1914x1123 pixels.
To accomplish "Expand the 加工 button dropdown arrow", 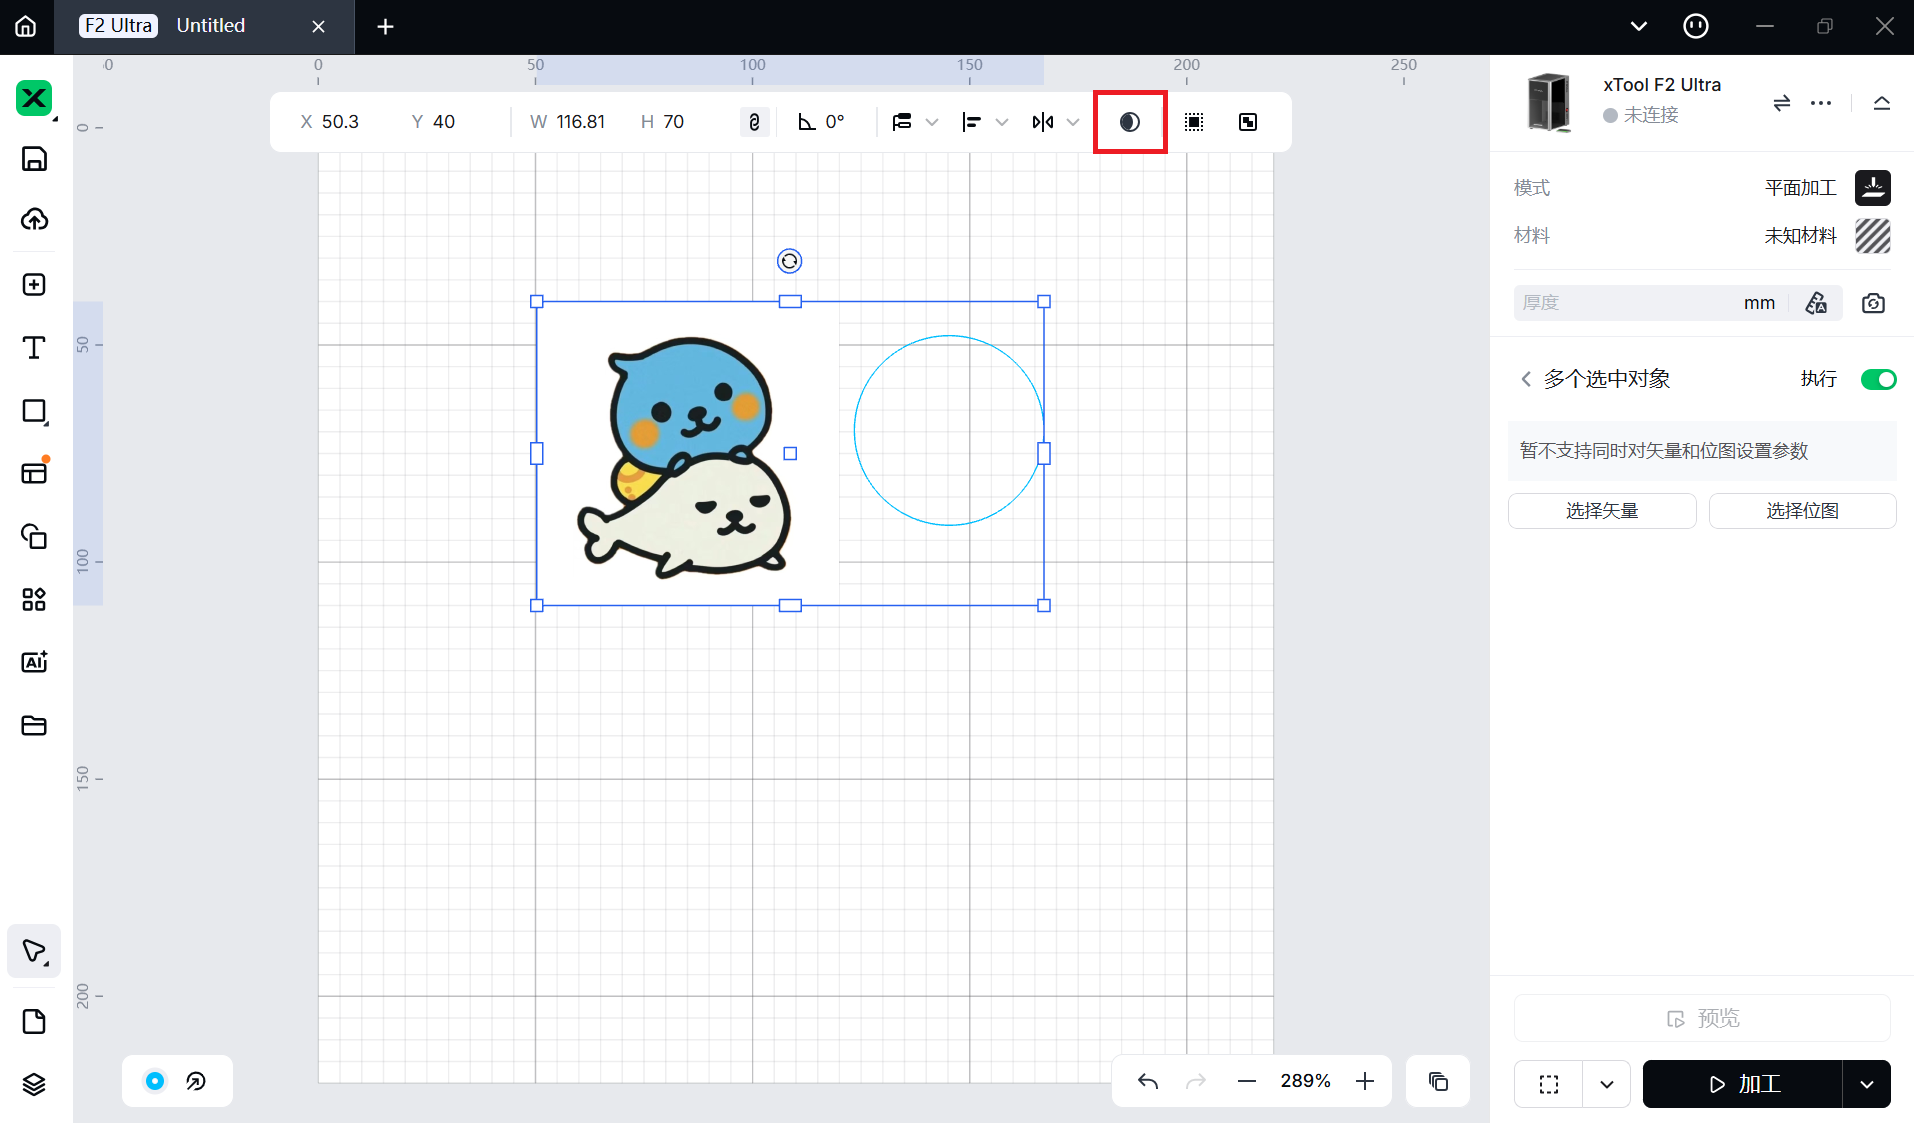I will (x=1866, y=1084).
